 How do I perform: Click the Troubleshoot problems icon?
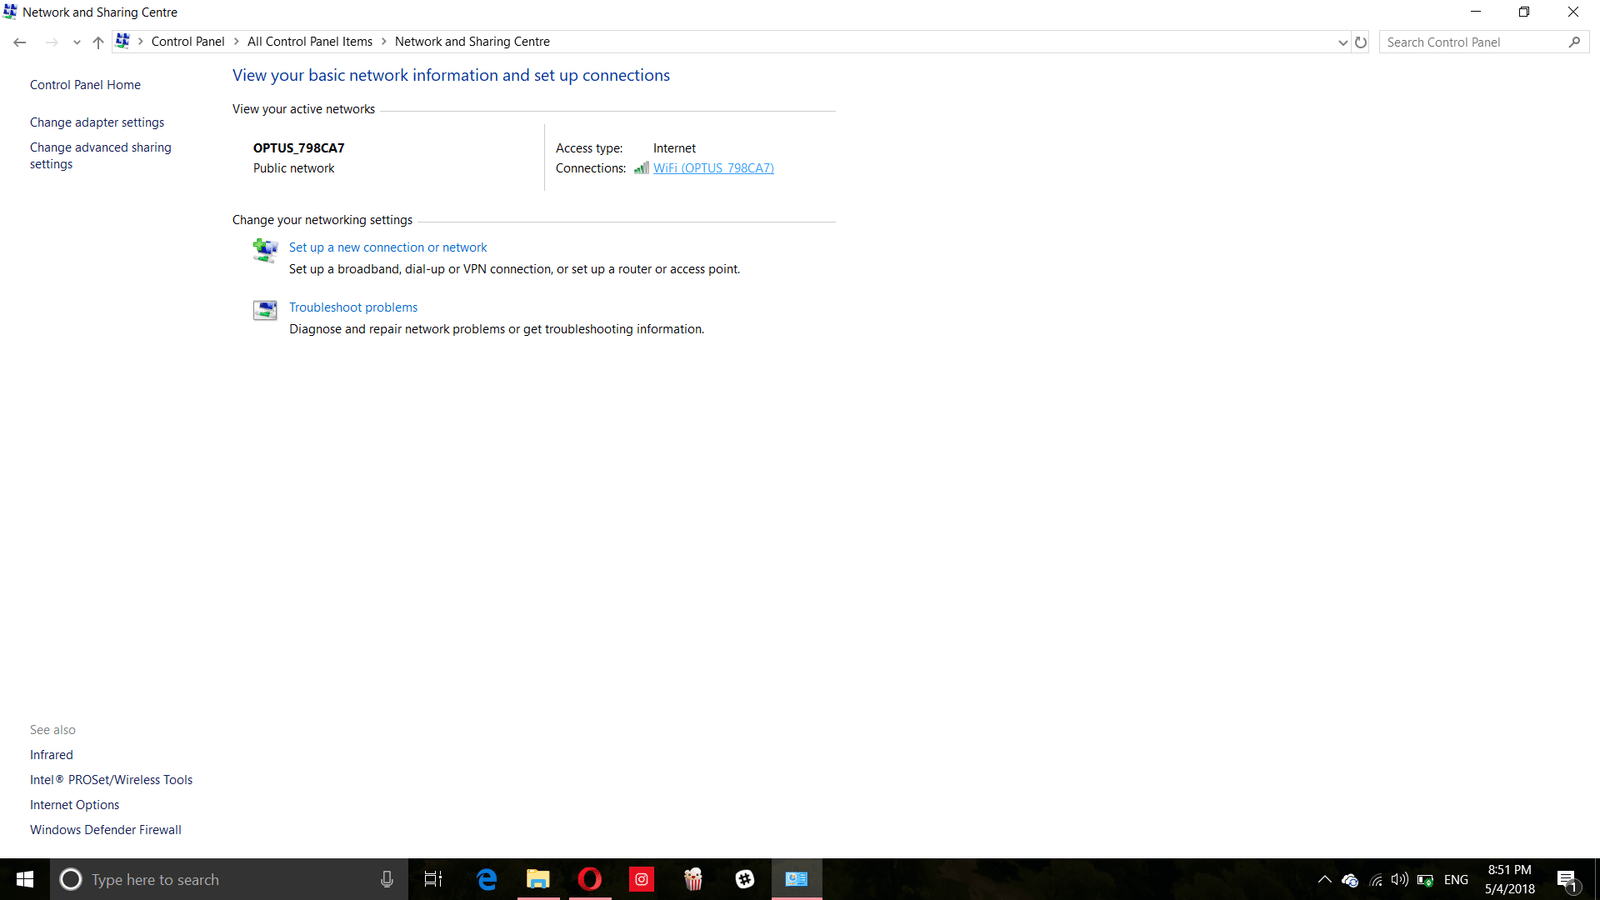pos(265,310)
